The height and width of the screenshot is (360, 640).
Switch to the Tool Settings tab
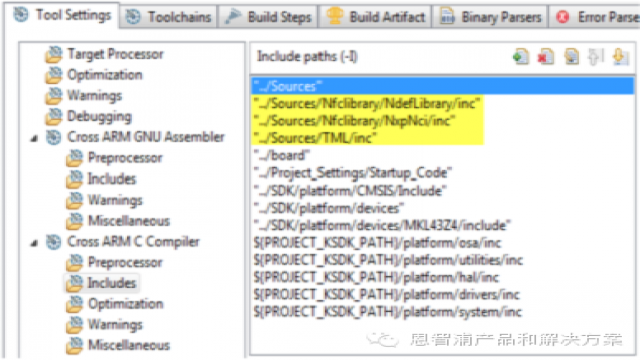[x=62, y=15]
